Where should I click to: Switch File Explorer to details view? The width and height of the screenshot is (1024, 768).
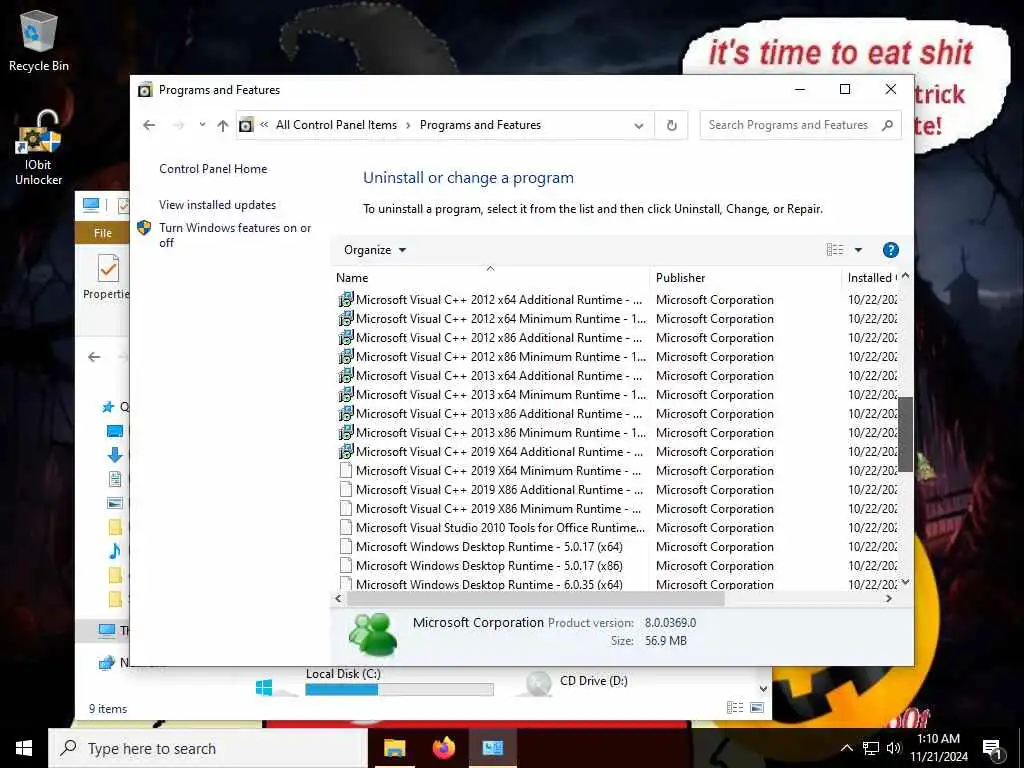735,707
